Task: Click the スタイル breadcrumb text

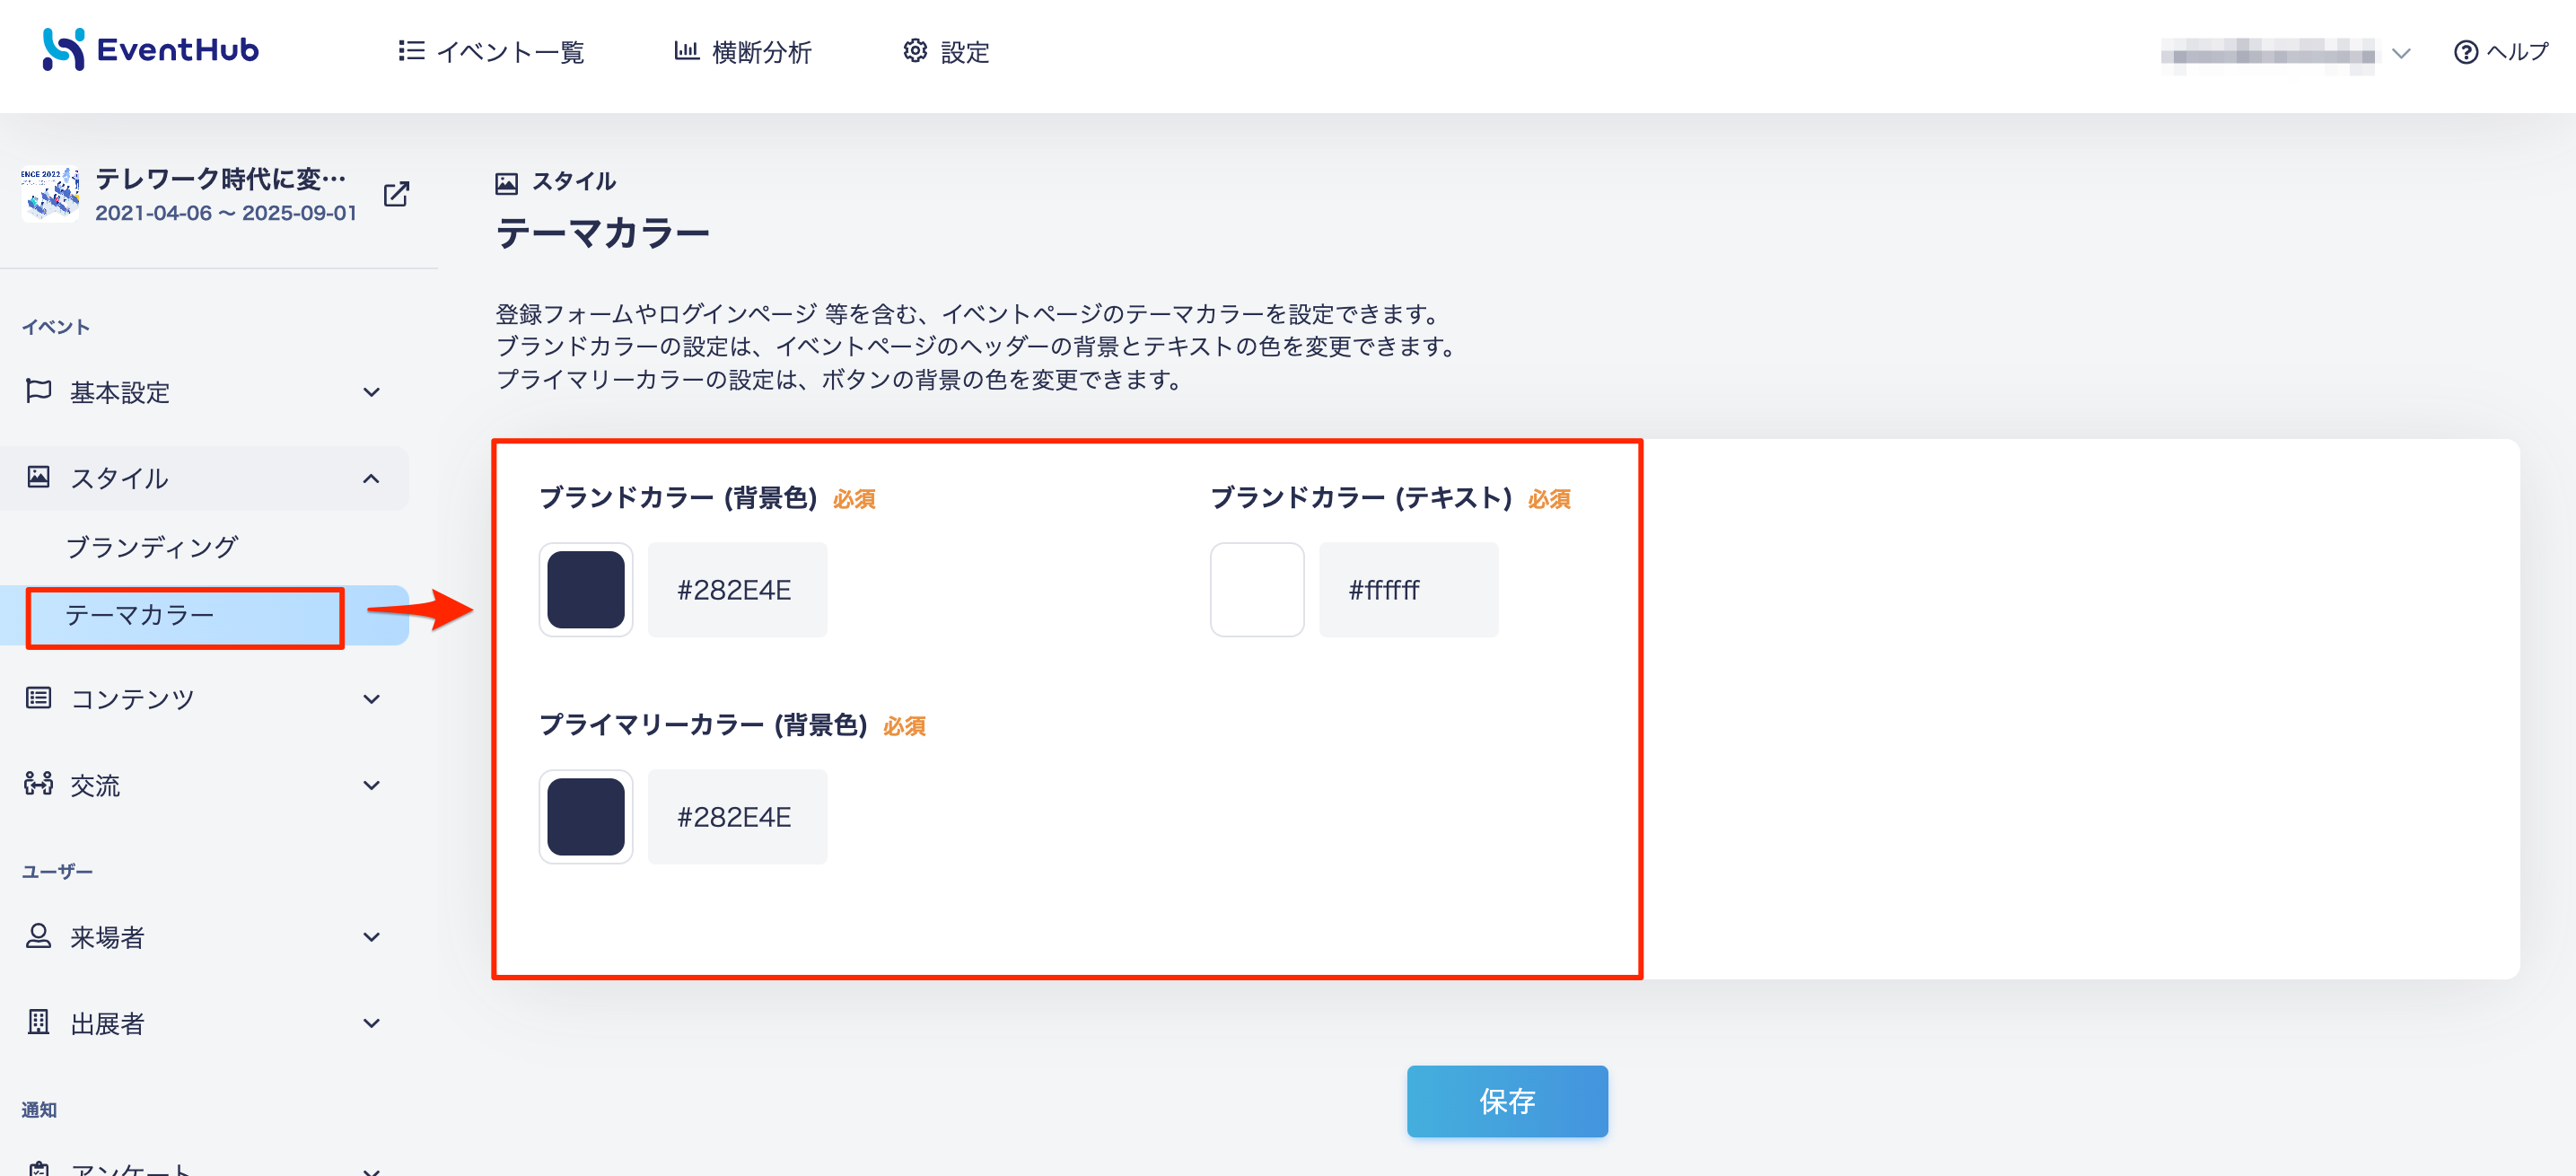Action: 574,181
